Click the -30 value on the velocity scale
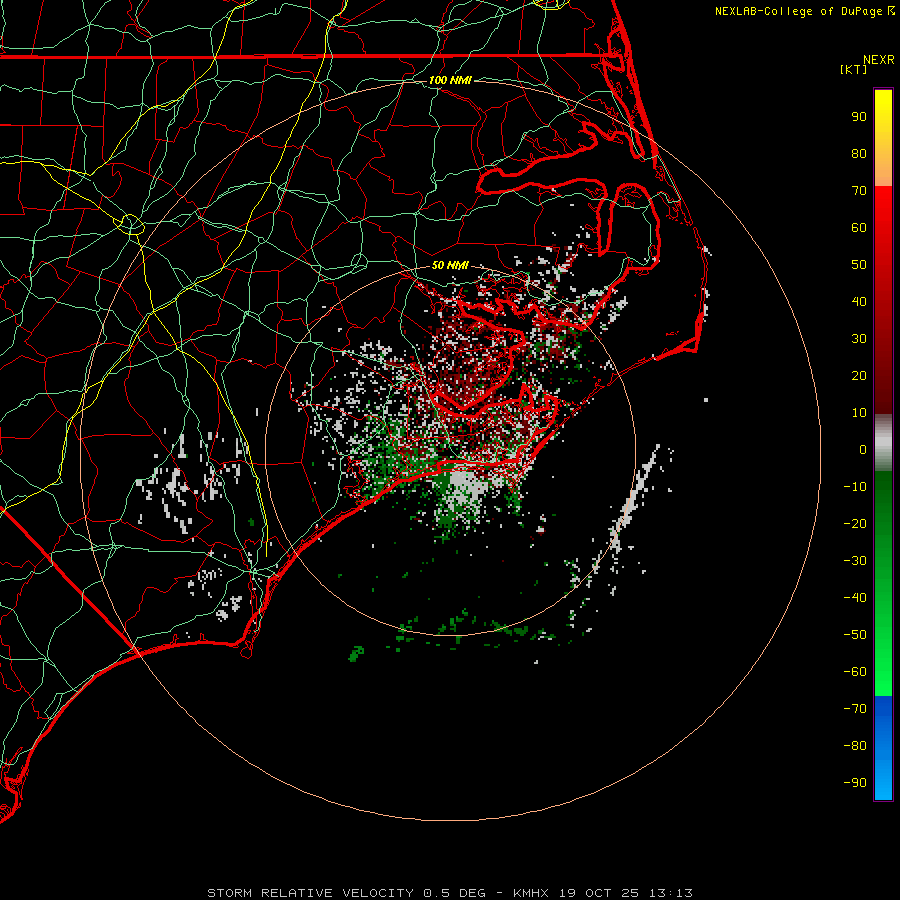 (x=855, y=561)
